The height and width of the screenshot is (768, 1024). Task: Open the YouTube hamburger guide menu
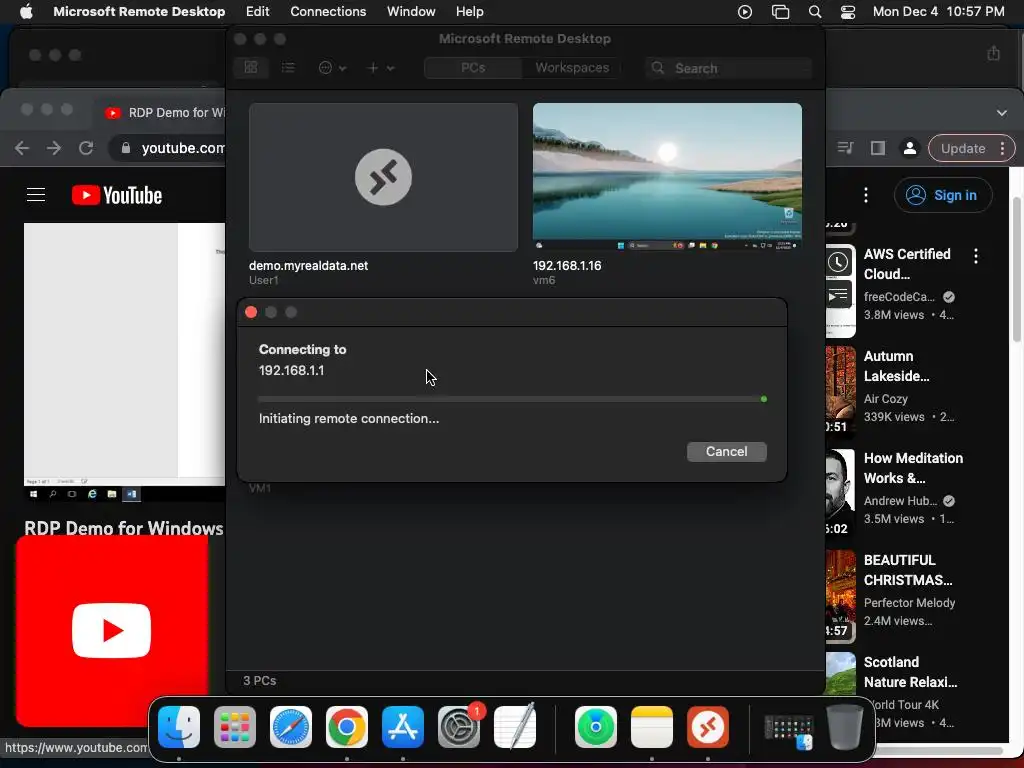point(36,195)
